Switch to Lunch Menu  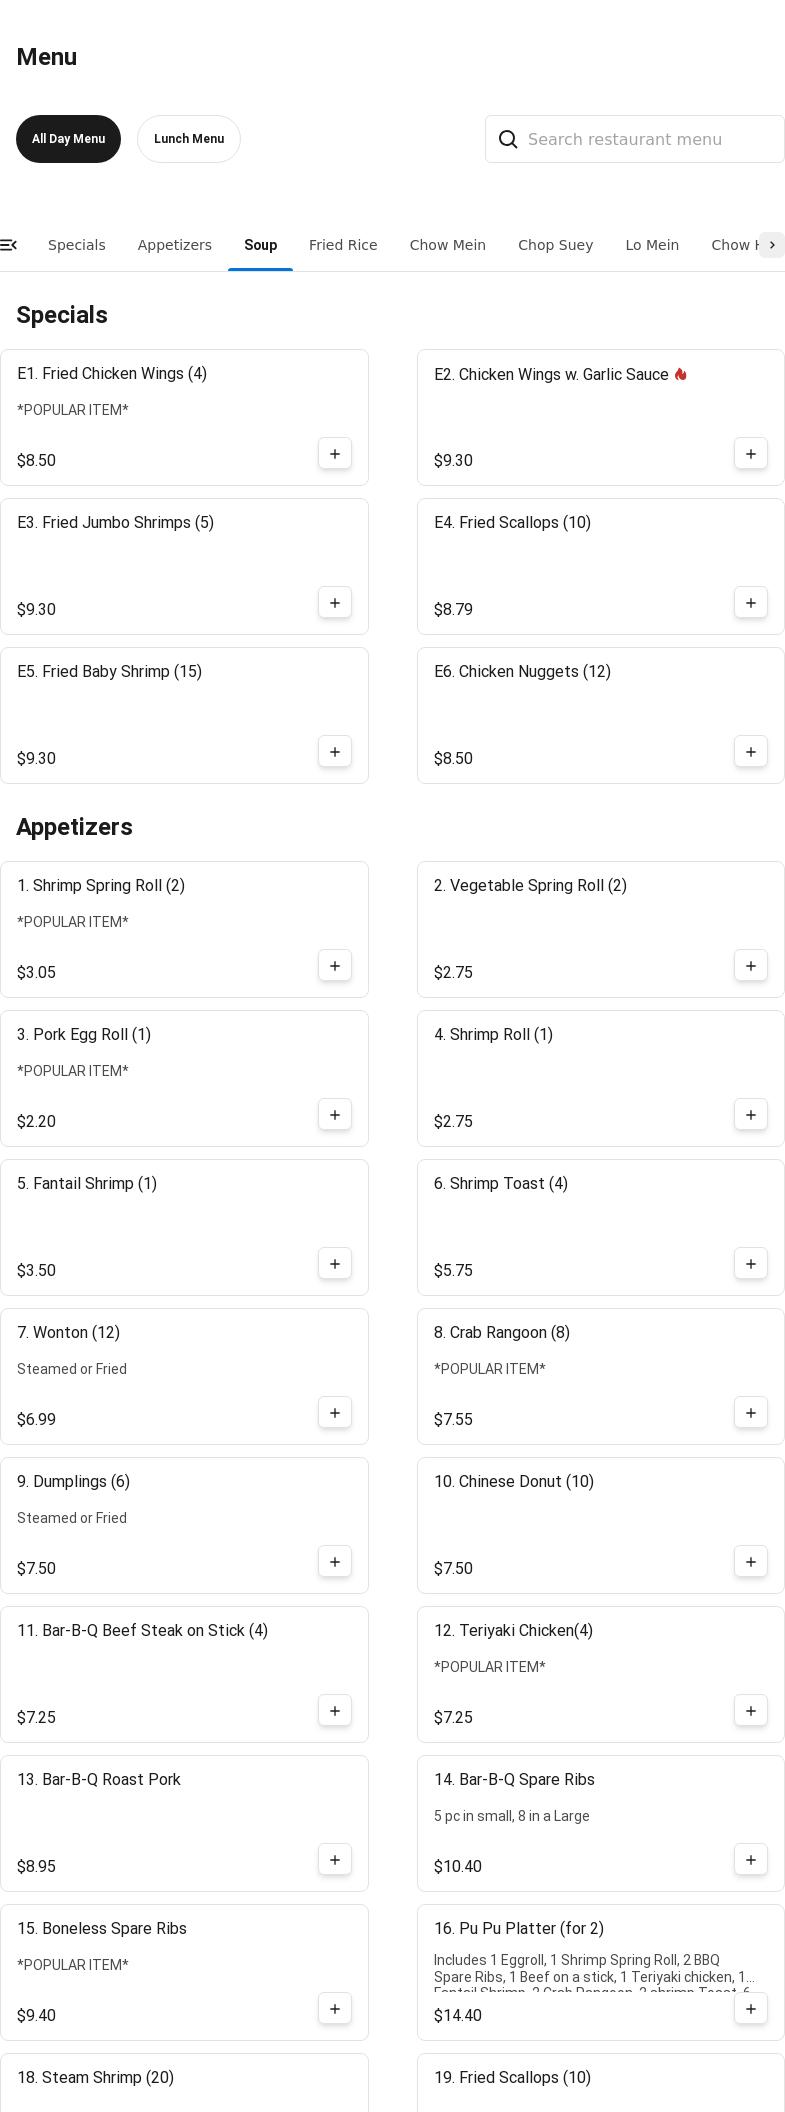point(189,139)
